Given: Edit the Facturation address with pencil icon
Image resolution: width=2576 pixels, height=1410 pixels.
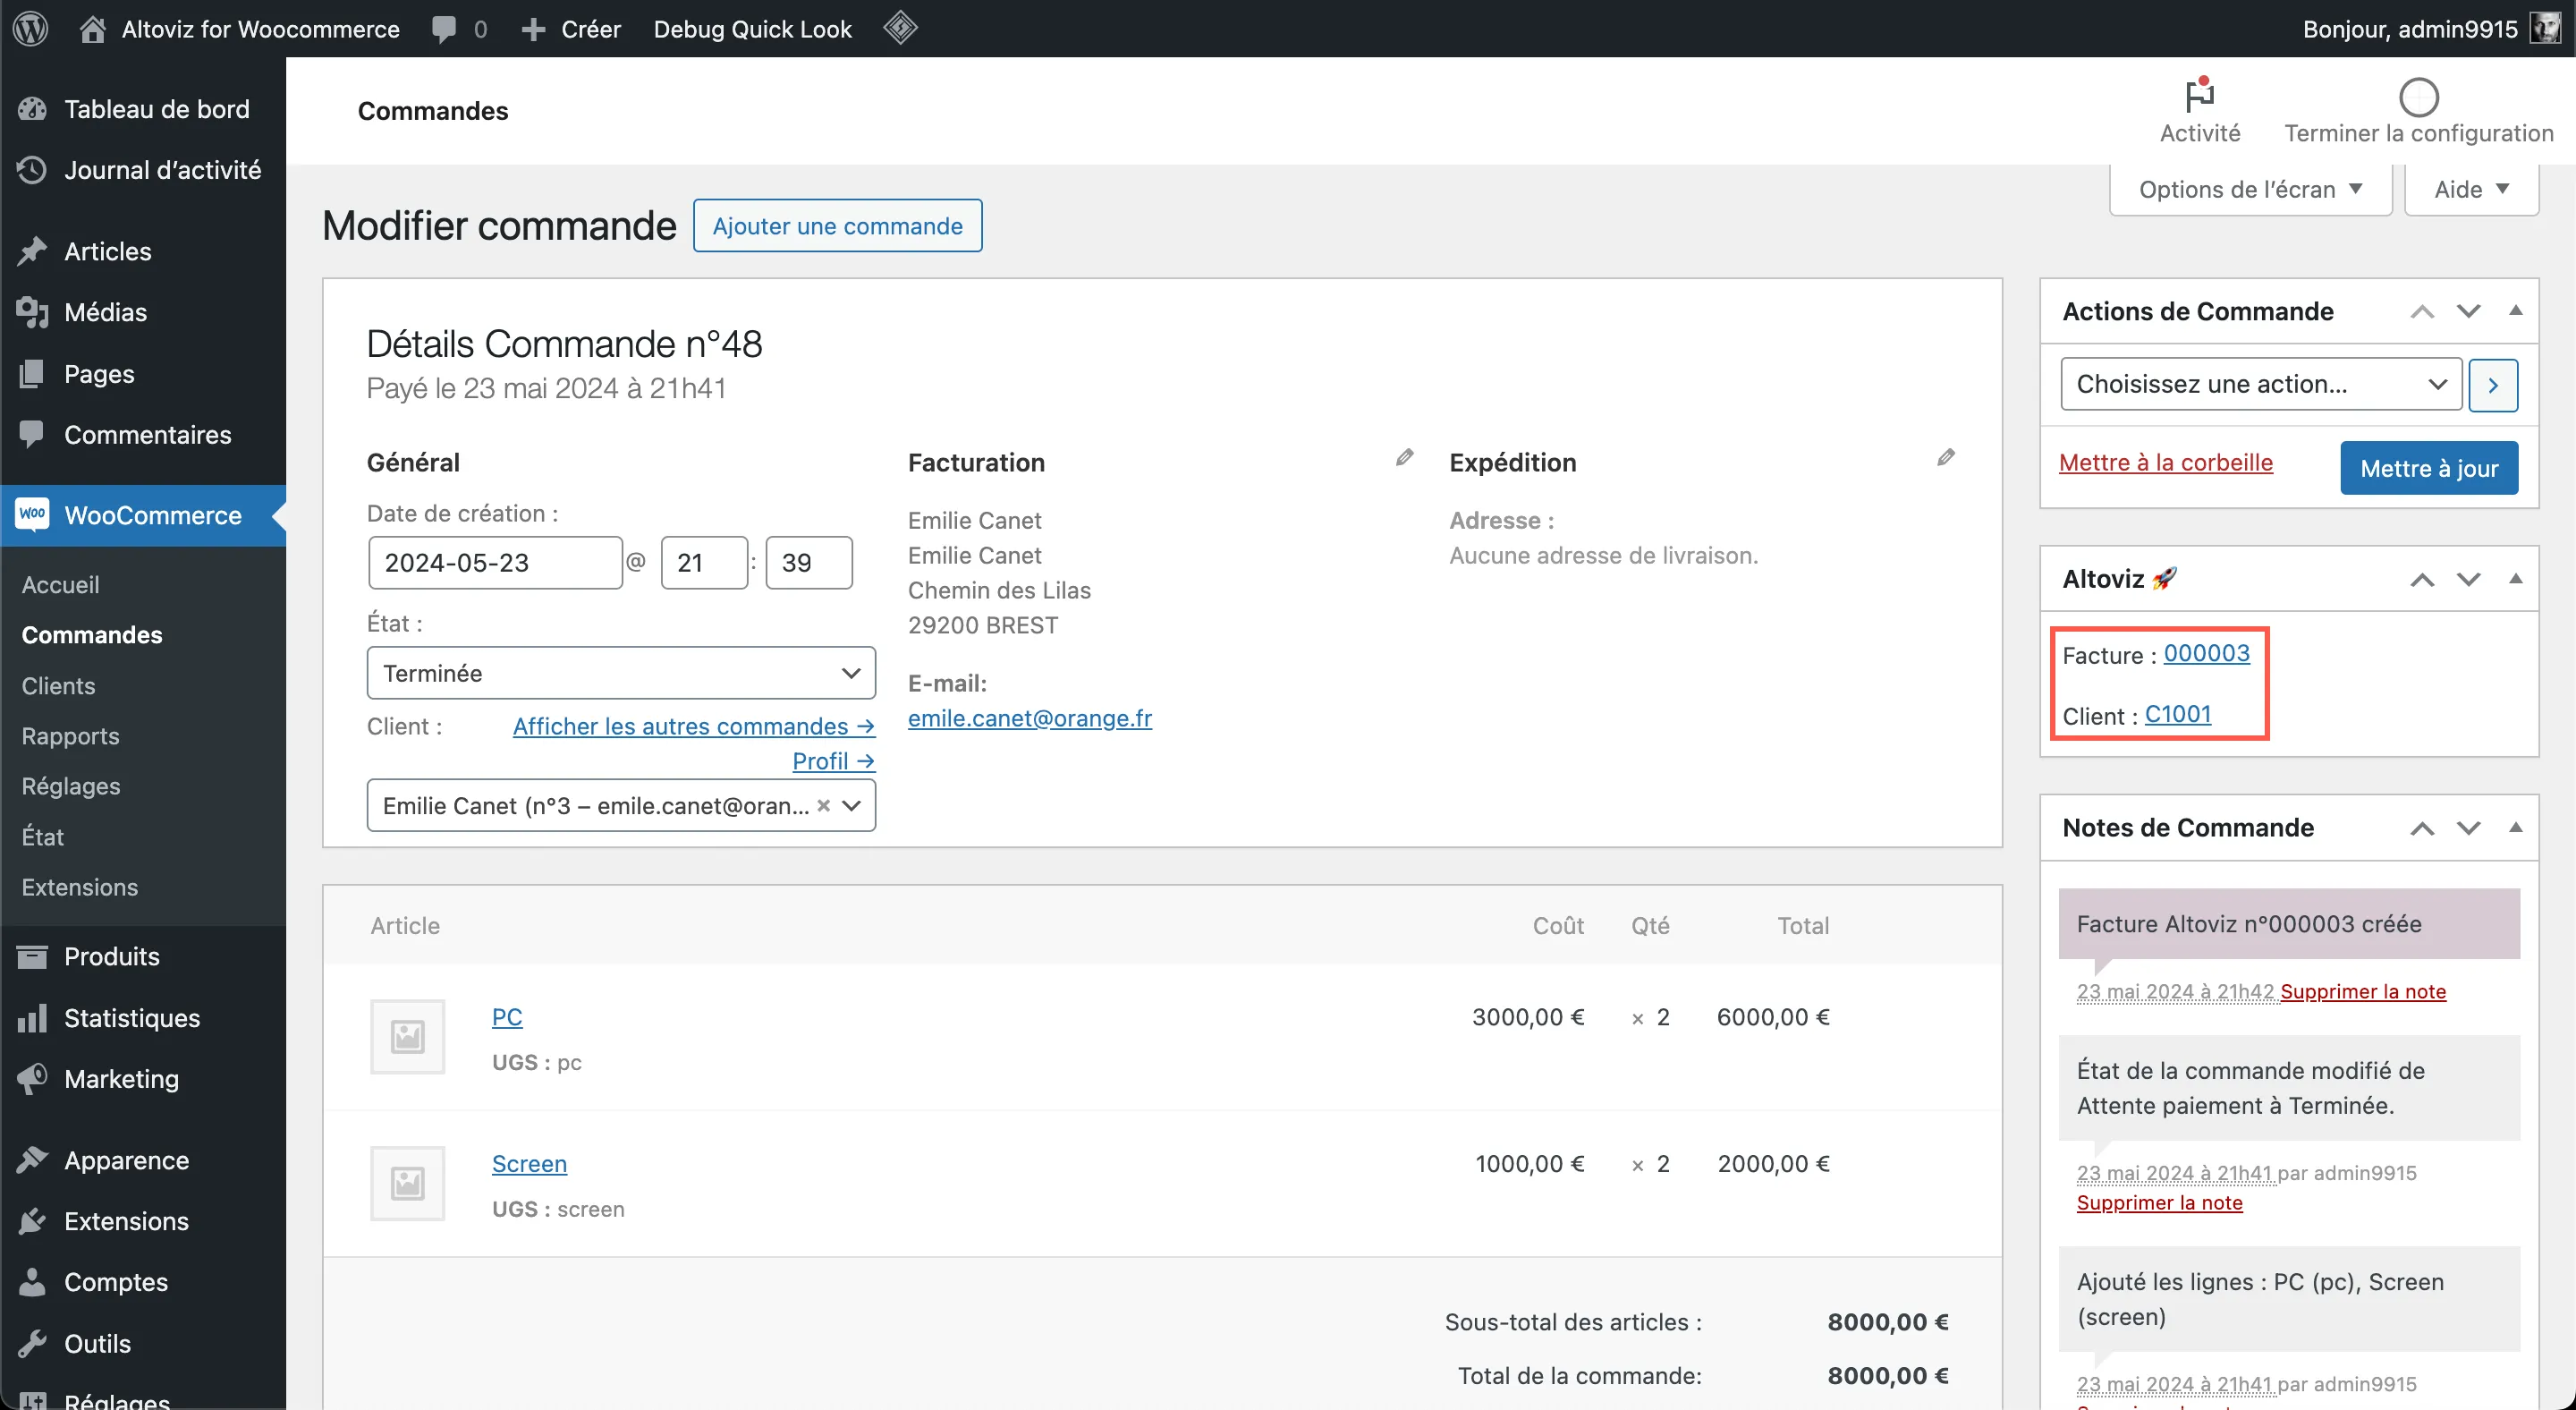Looking at the screenshot, I should (x=1405, y=457).
